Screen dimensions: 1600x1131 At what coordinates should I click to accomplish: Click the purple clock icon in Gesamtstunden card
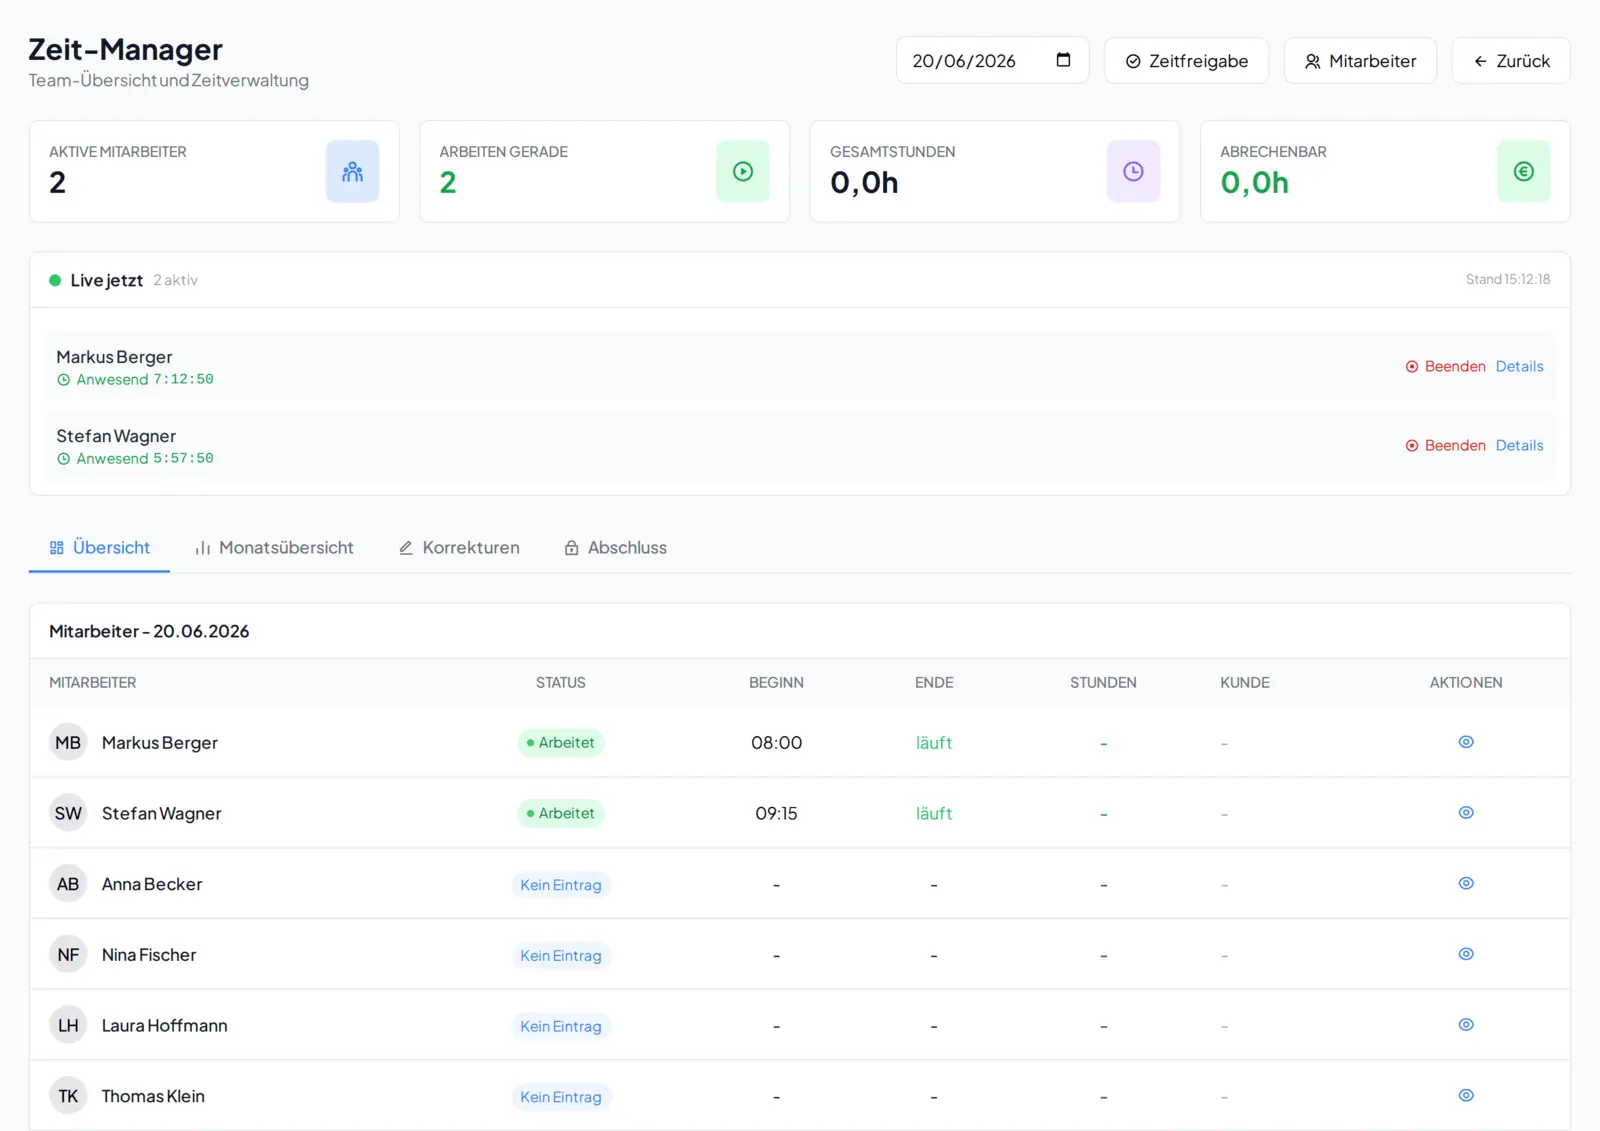click(x=1133, y=172)
